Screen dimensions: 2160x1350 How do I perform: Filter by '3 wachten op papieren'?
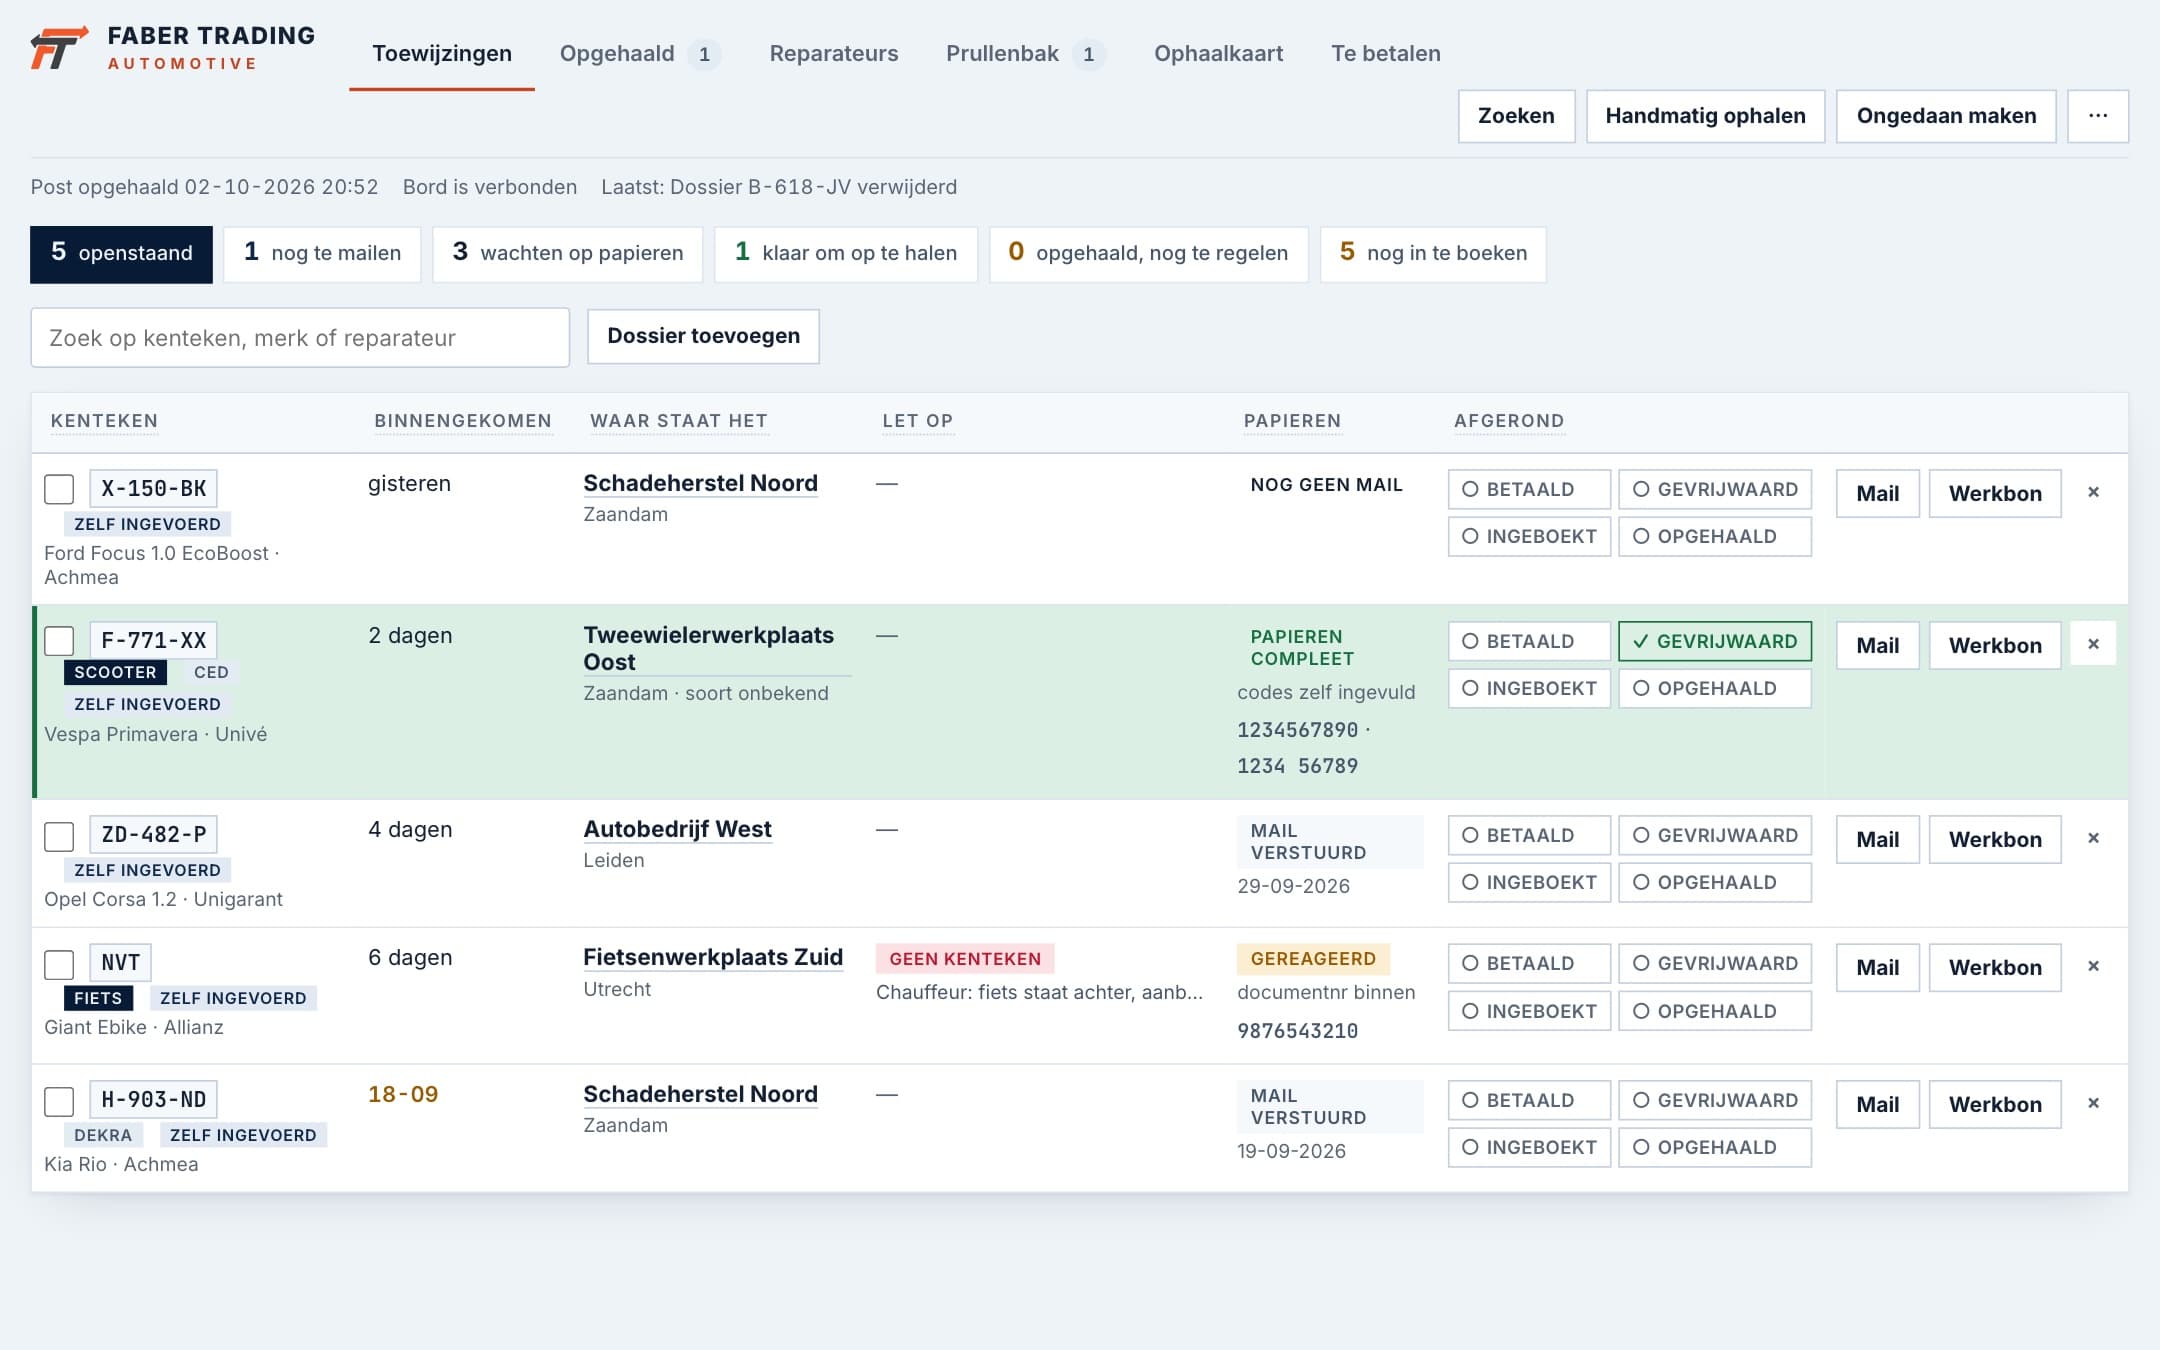pyautogui.click(x=567, y=253)
